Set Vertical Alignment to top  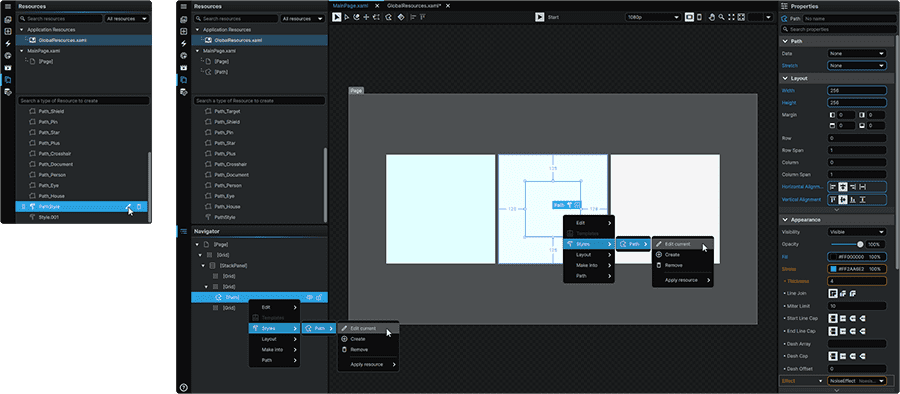(x=833, y=199)
